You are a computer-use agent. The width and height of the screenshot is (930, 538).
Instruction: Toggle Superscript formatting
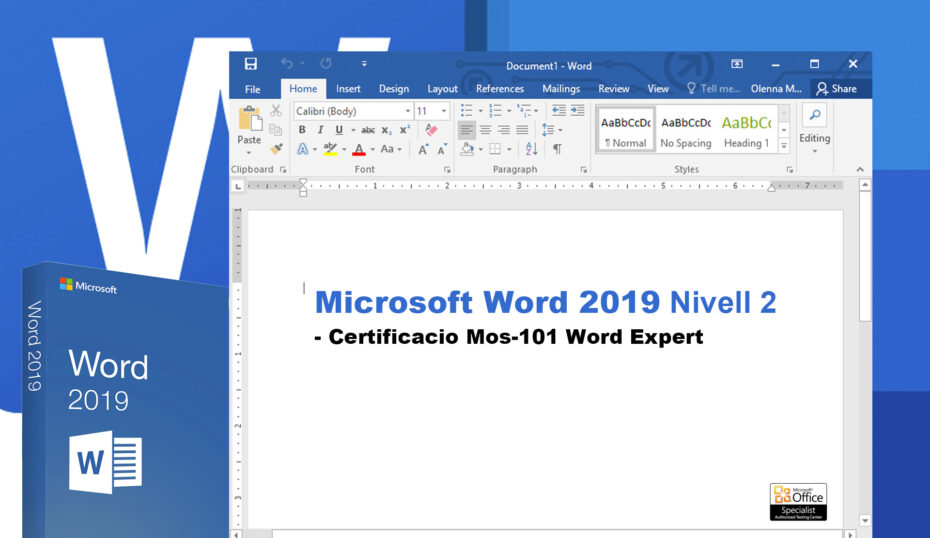(x=405, y=129)
